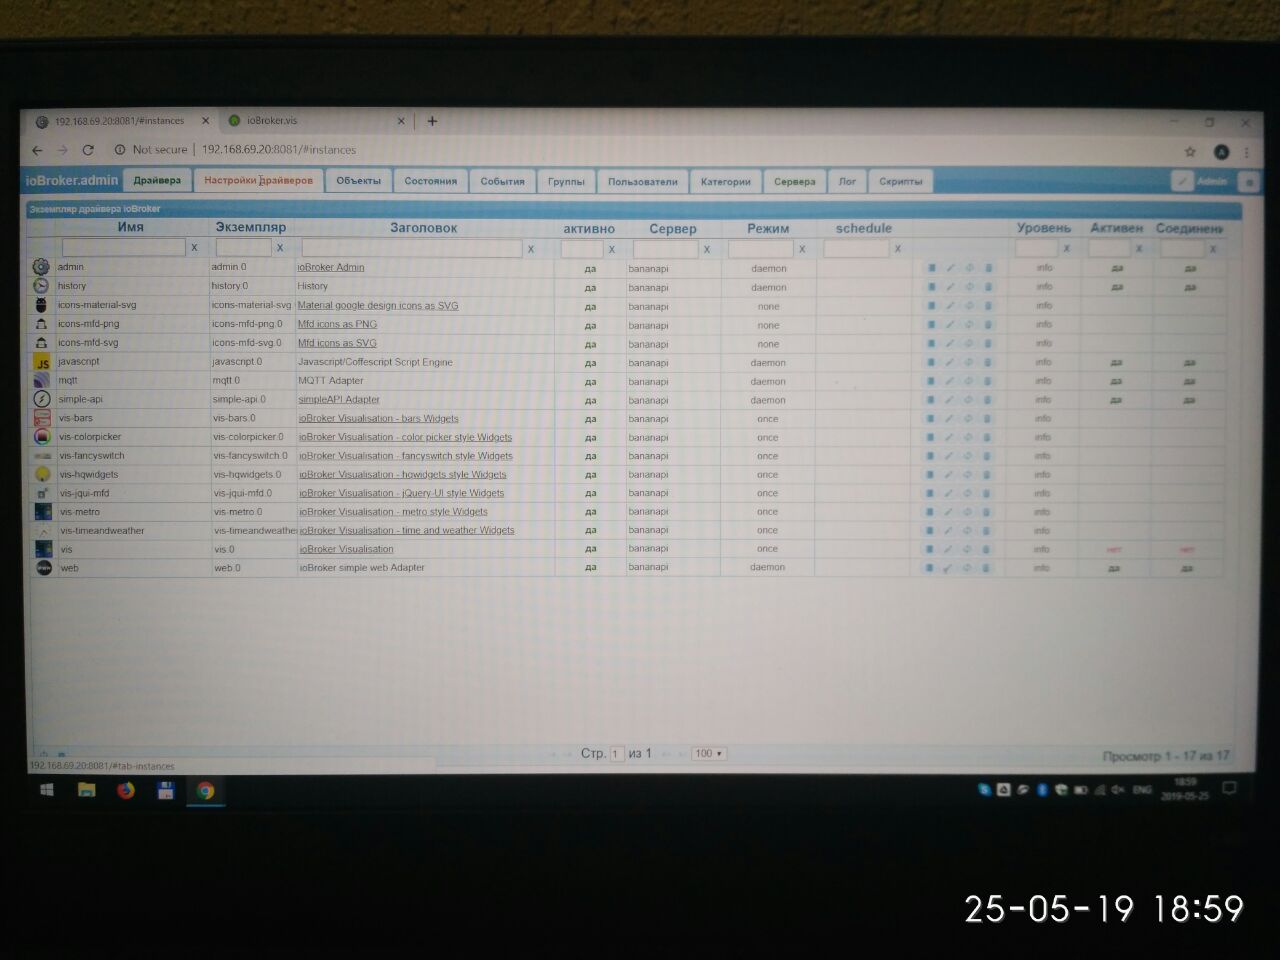Switch to the Сервера tab
The image size is (1280, 960).
(x=795, y=182)
